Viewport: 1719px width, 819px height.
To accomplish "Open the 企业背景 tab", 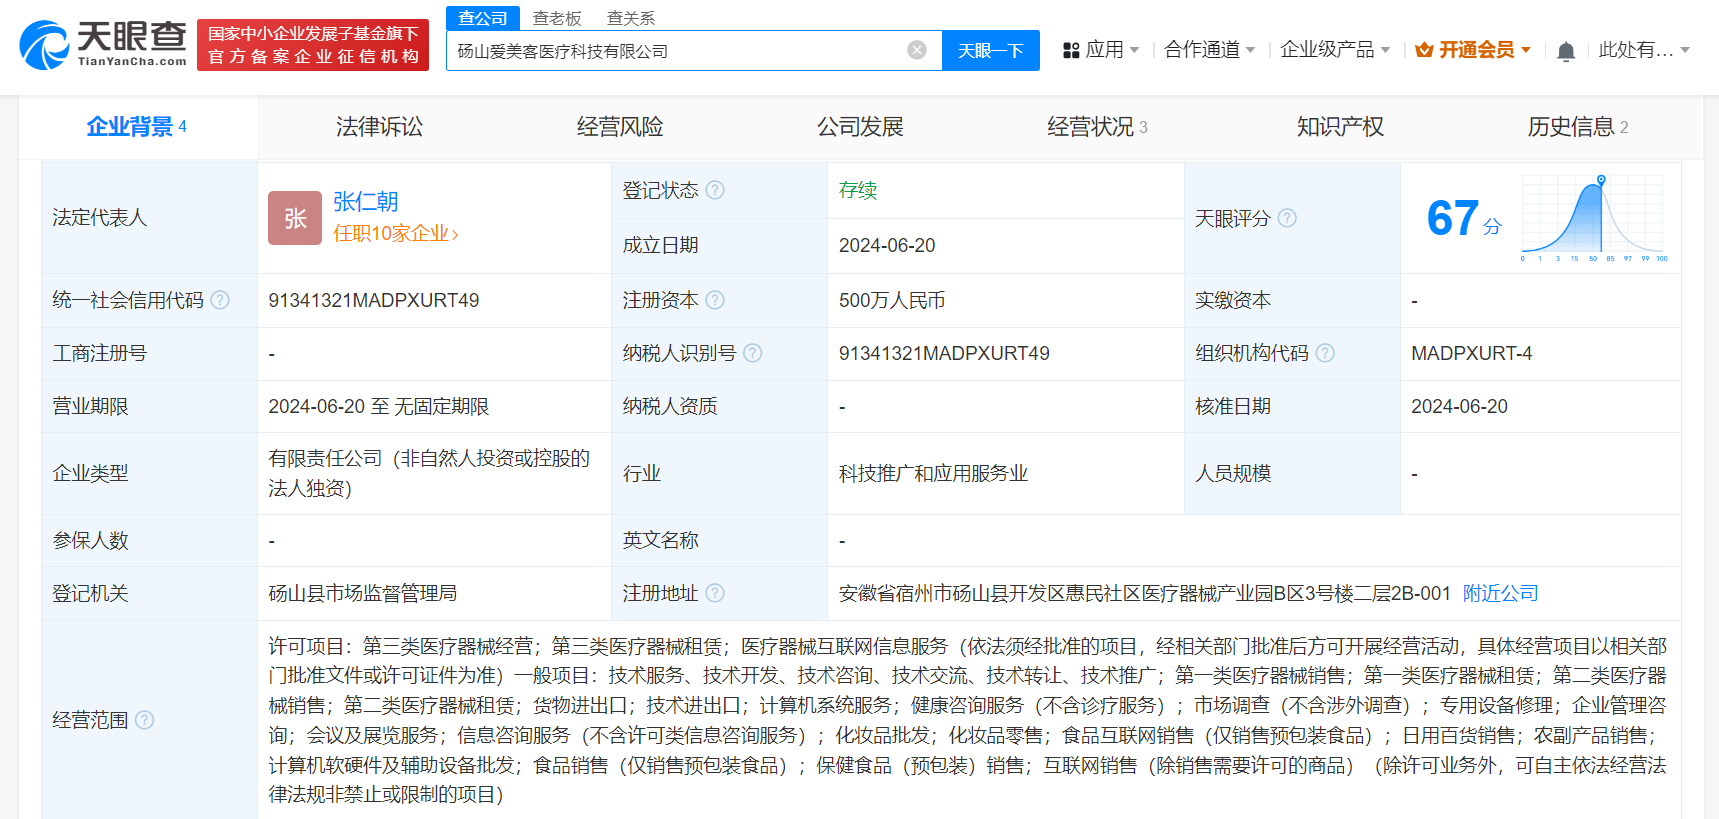I will [137, 127].
